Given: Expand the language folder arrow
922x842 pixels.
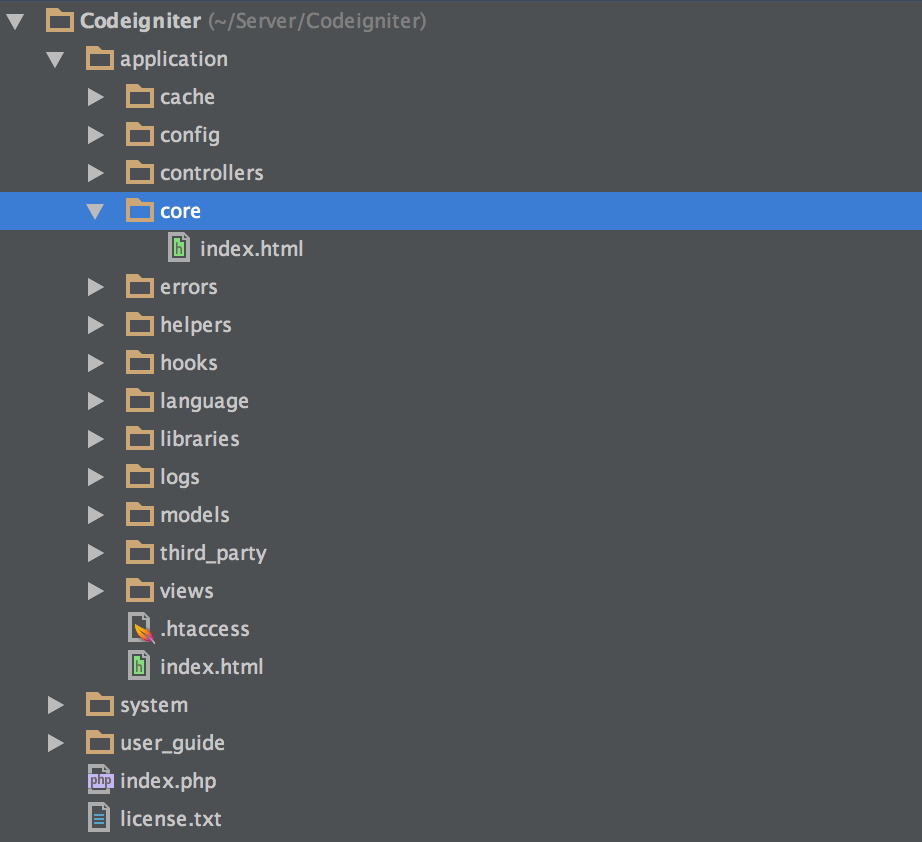Looking at the screenshot, I should (x=96, y=401).
